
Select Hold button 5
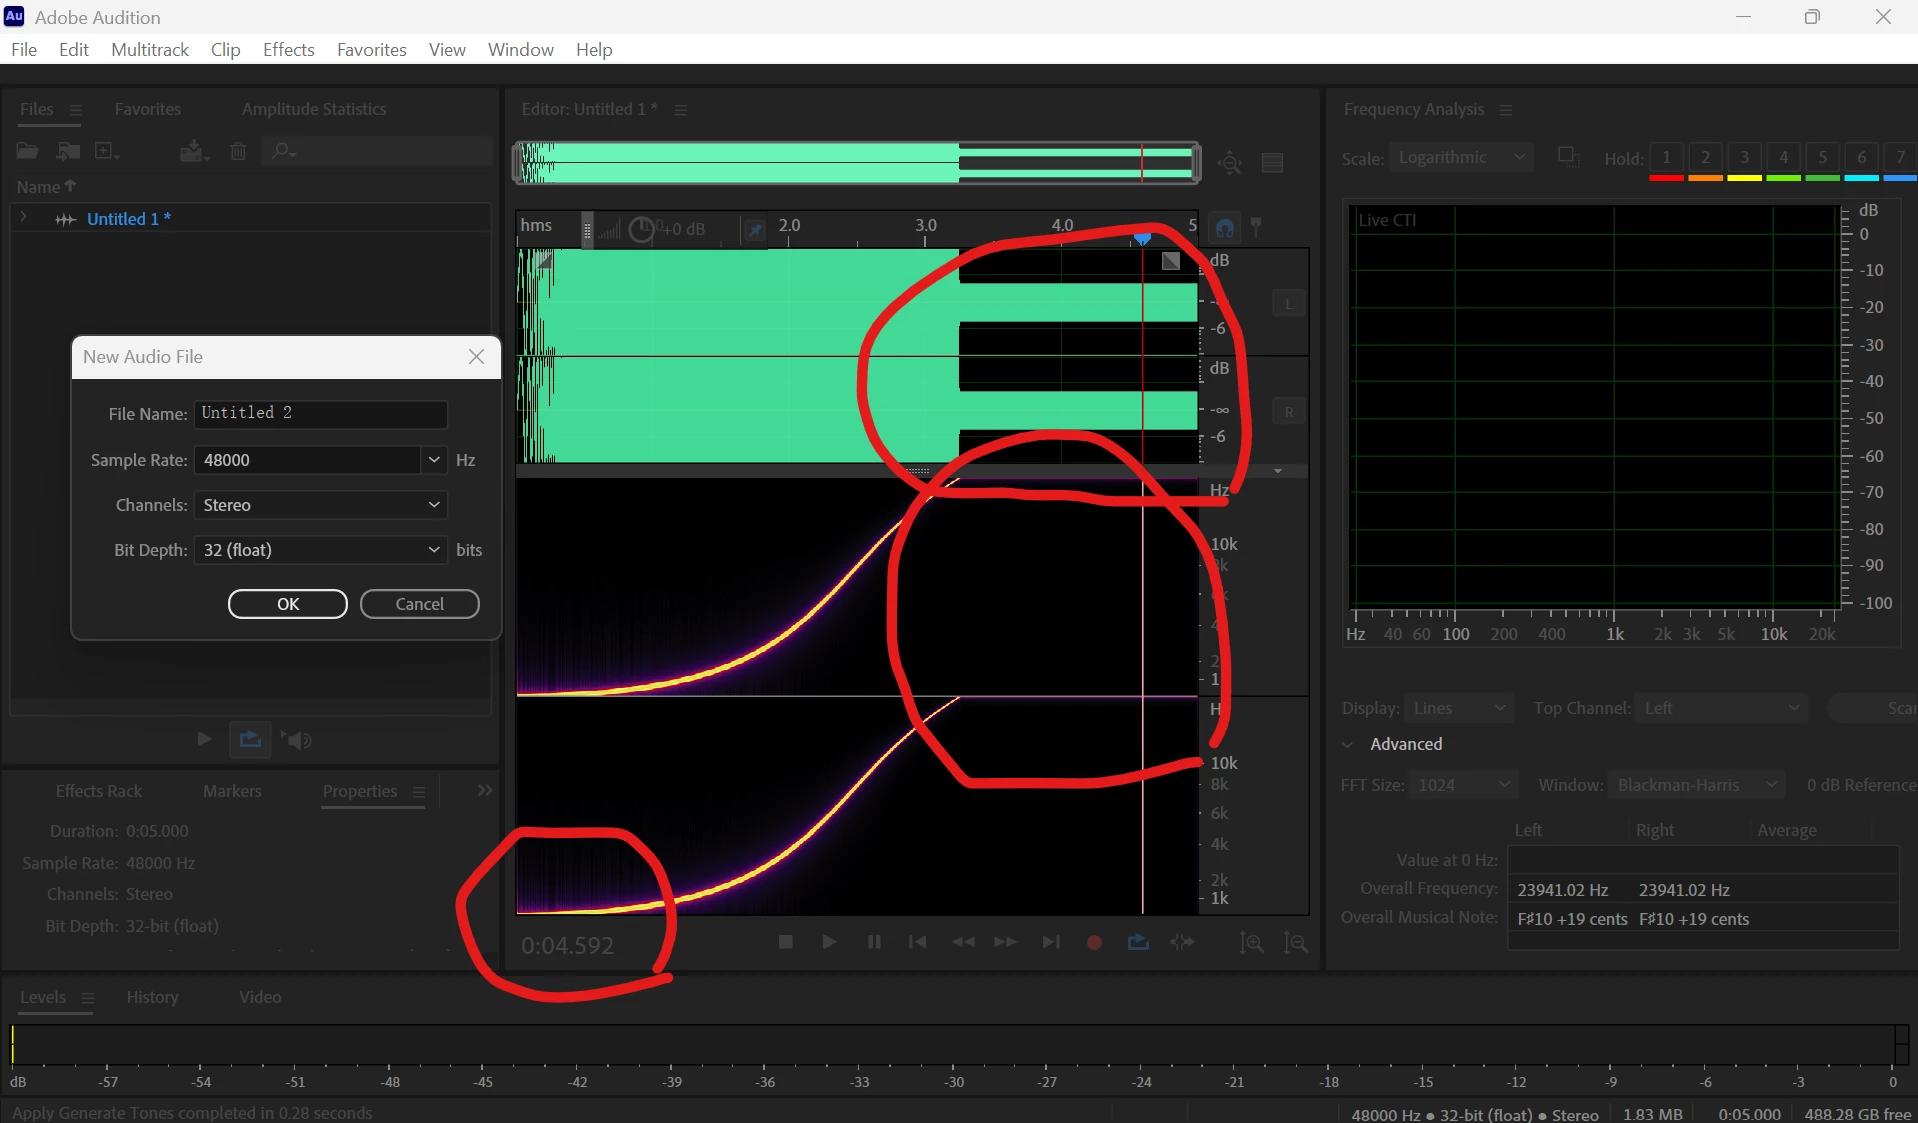point(1822,158)
